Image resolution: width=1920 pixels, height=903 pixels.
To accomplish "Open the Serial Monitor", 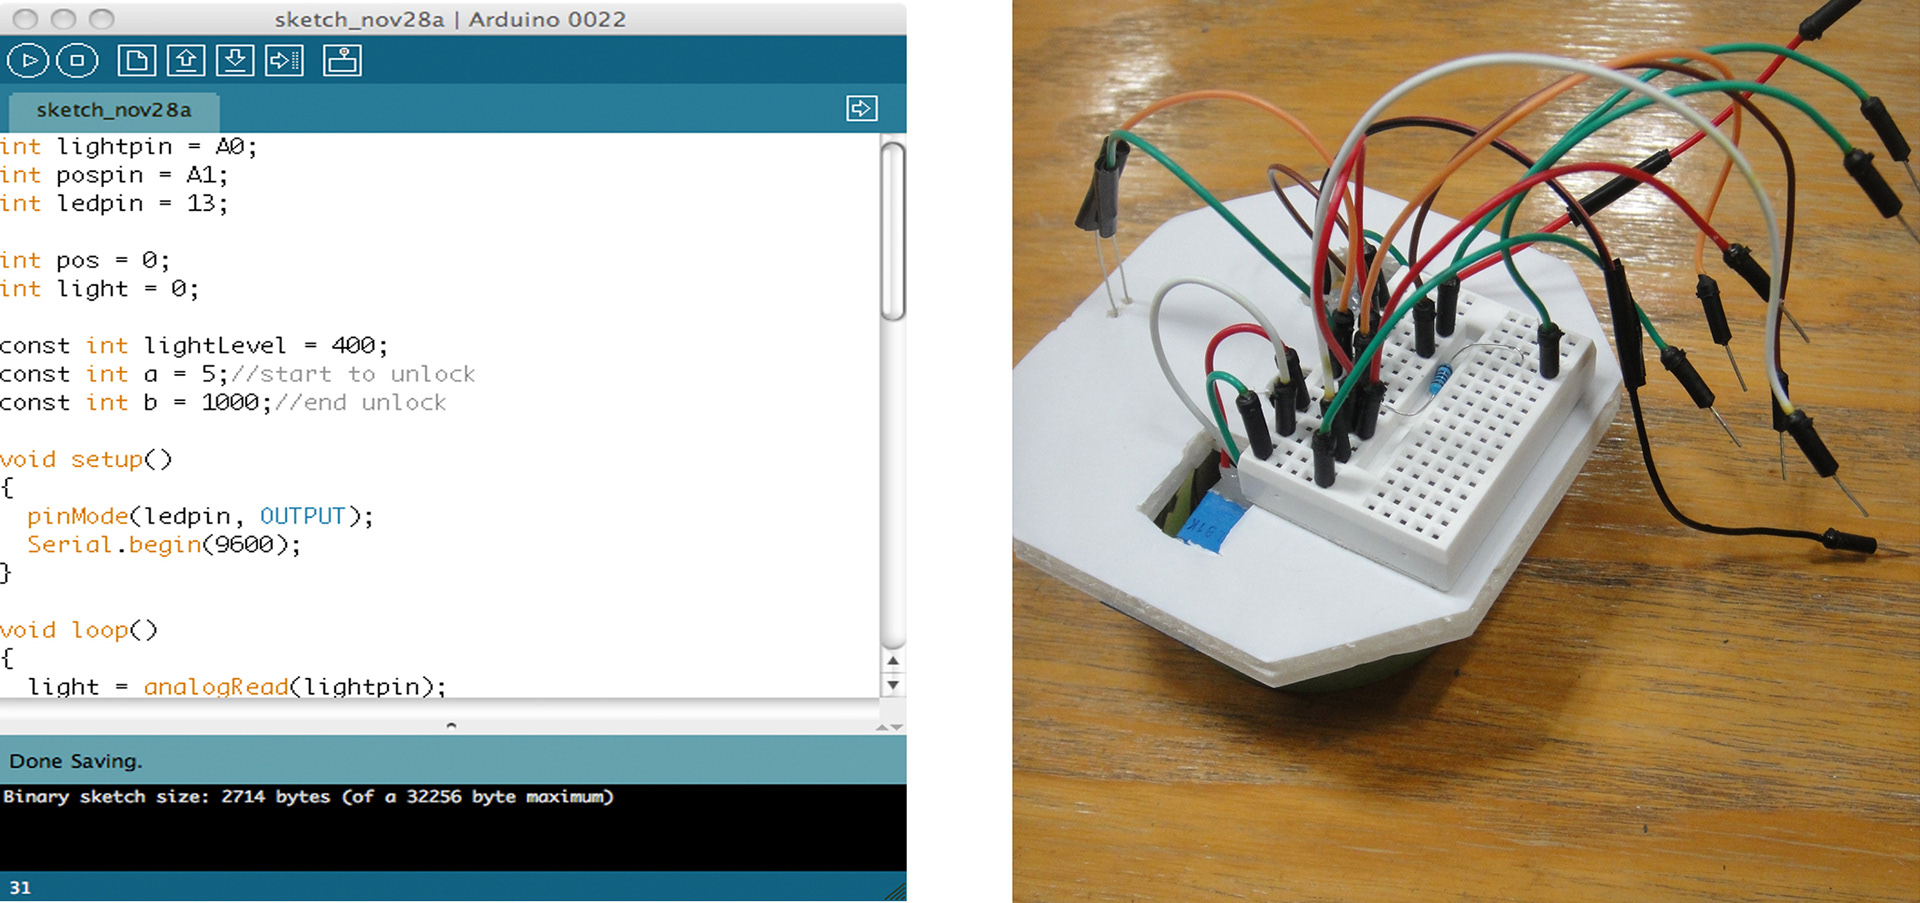I will point(342,61).
